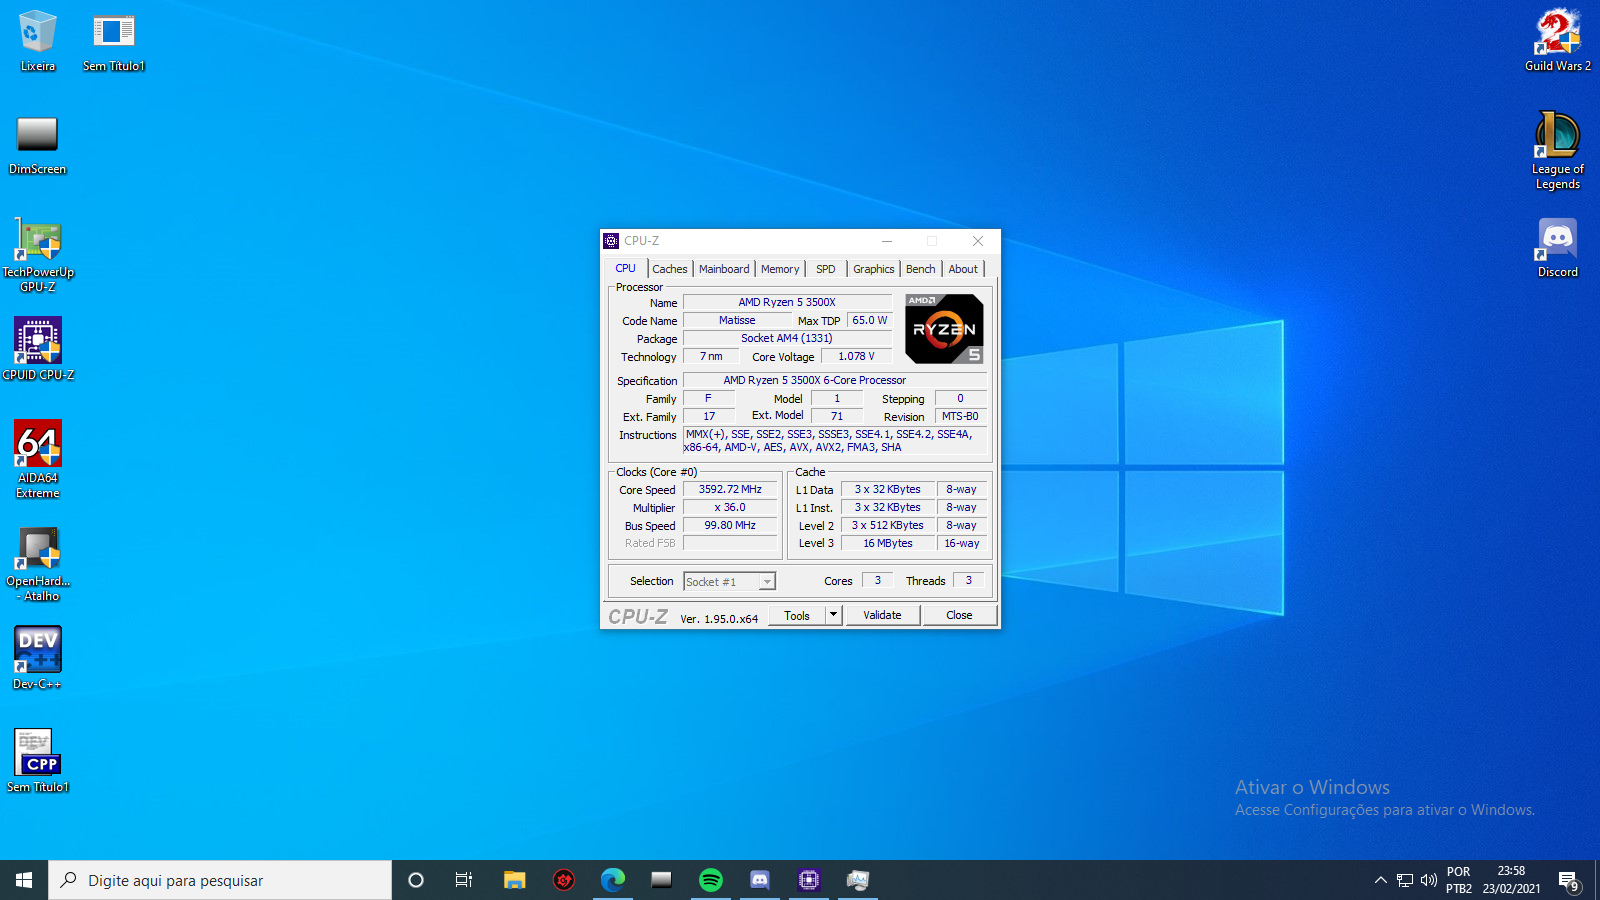1600x900 pixels.
Task: Click the Socket AM4 (1331) package value
Action: 787,338
